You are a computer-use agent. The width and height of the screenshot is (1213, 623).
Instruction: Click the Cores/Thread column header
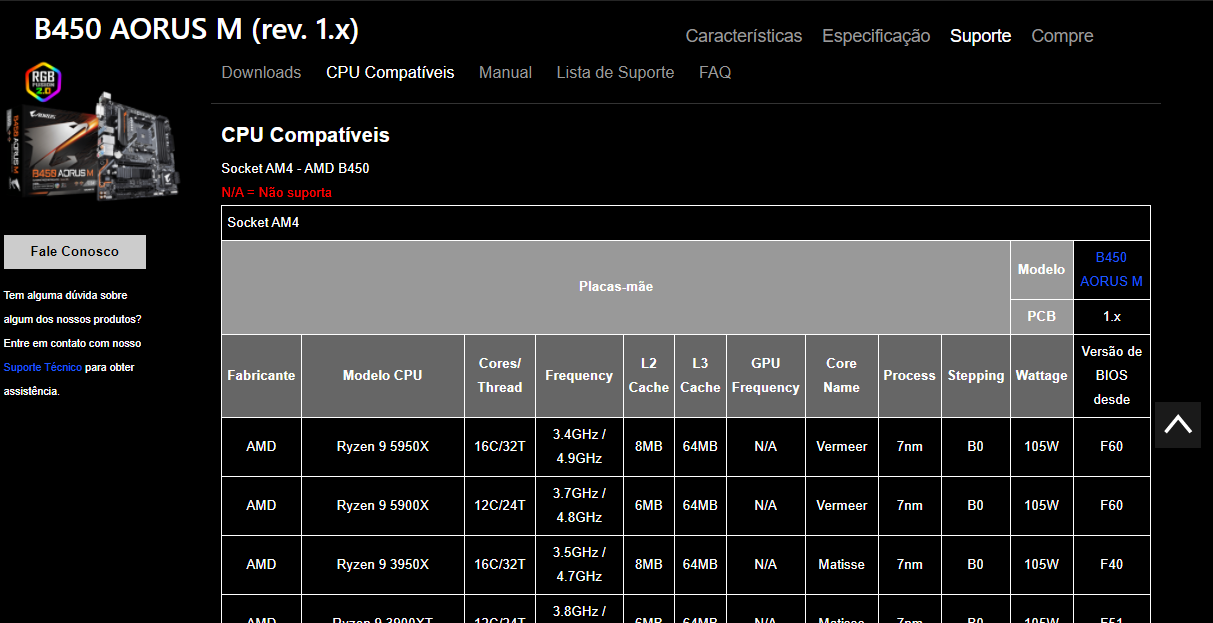coord(500,376)
